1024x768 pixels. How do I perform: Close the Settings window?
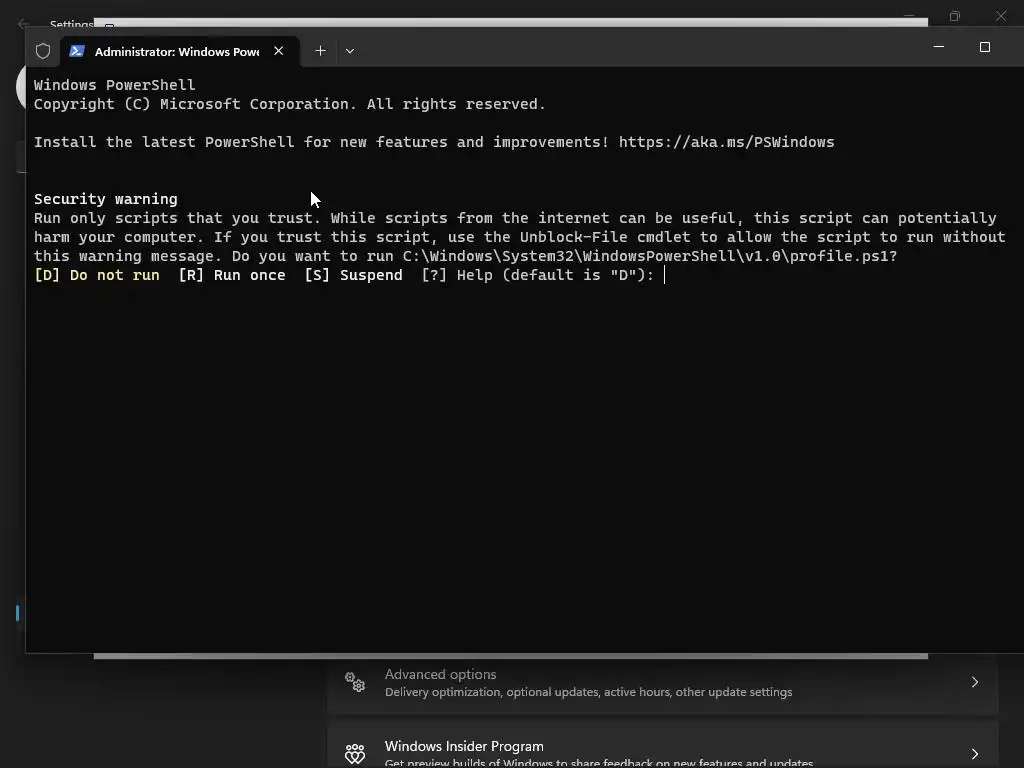point(1000,16)
